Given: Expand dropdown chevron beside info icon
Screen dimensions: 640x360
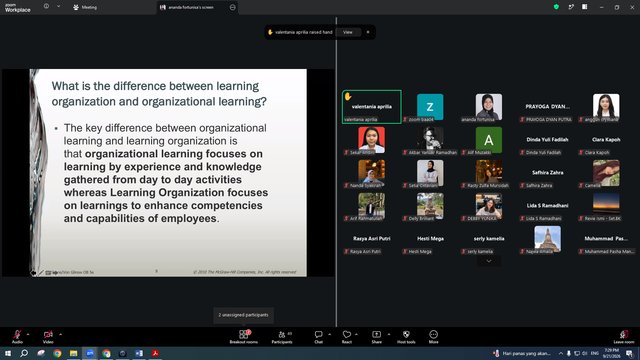Looking at the screenshot, I should click(58, 7).
